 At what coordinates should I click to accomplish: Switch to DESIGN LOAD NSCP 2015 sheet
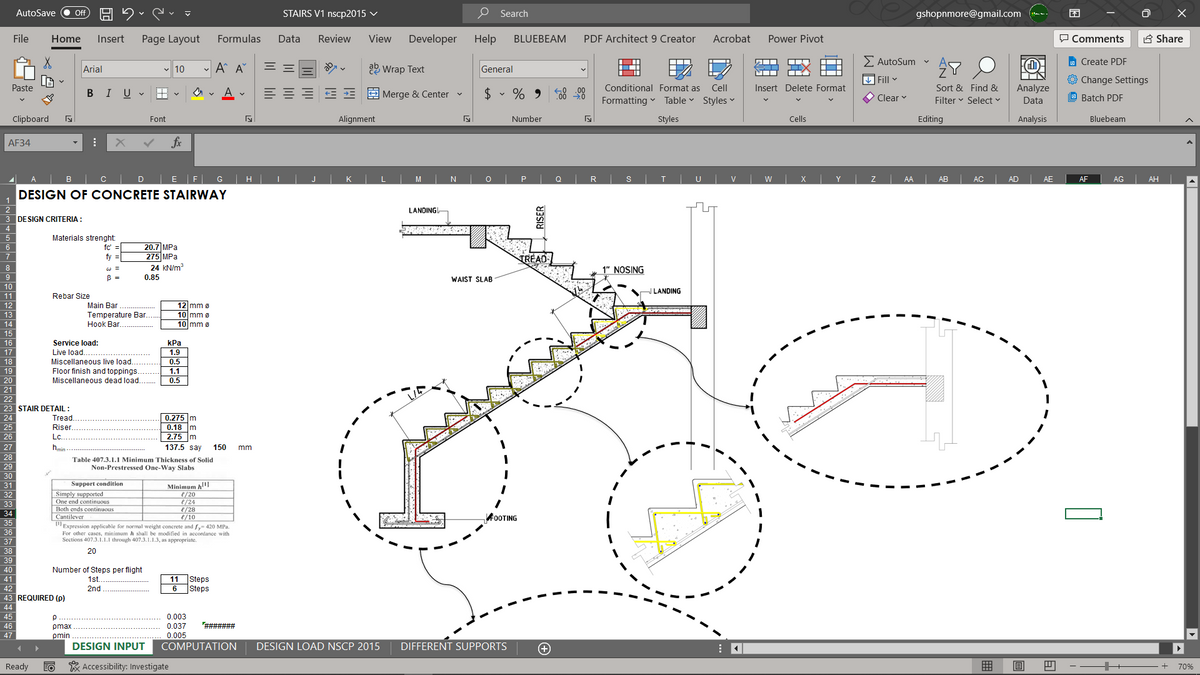point(318,647)
